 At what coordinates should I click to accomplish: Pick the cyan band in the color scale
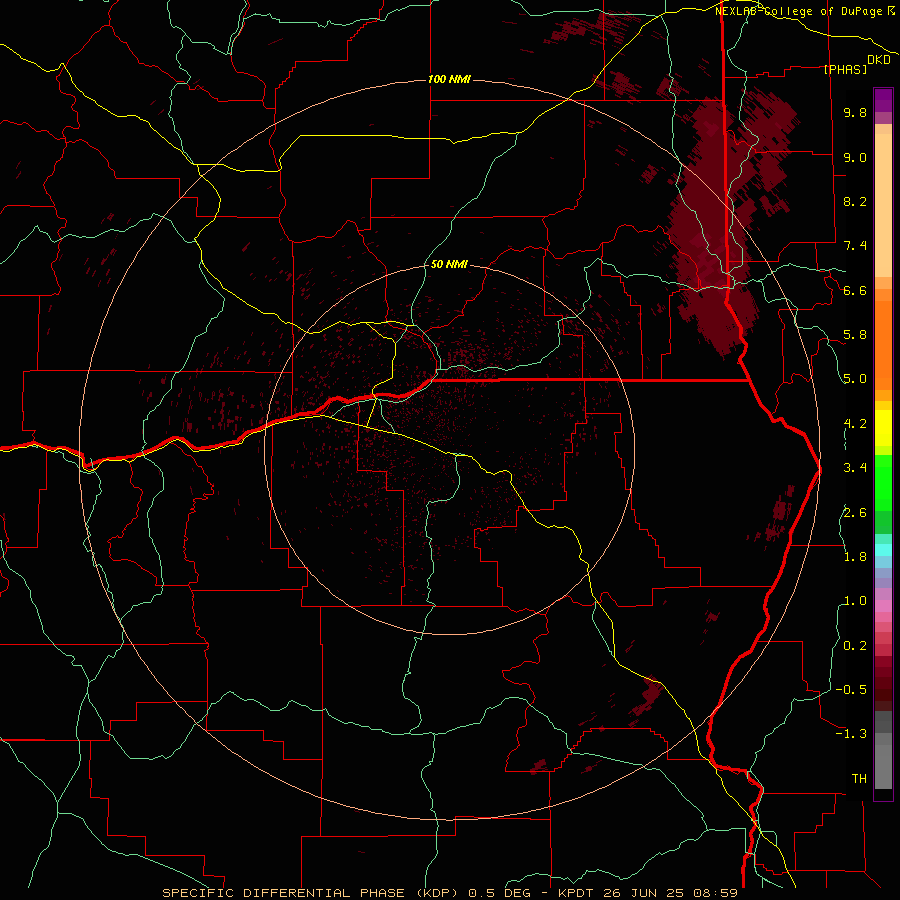coord(883,550)
